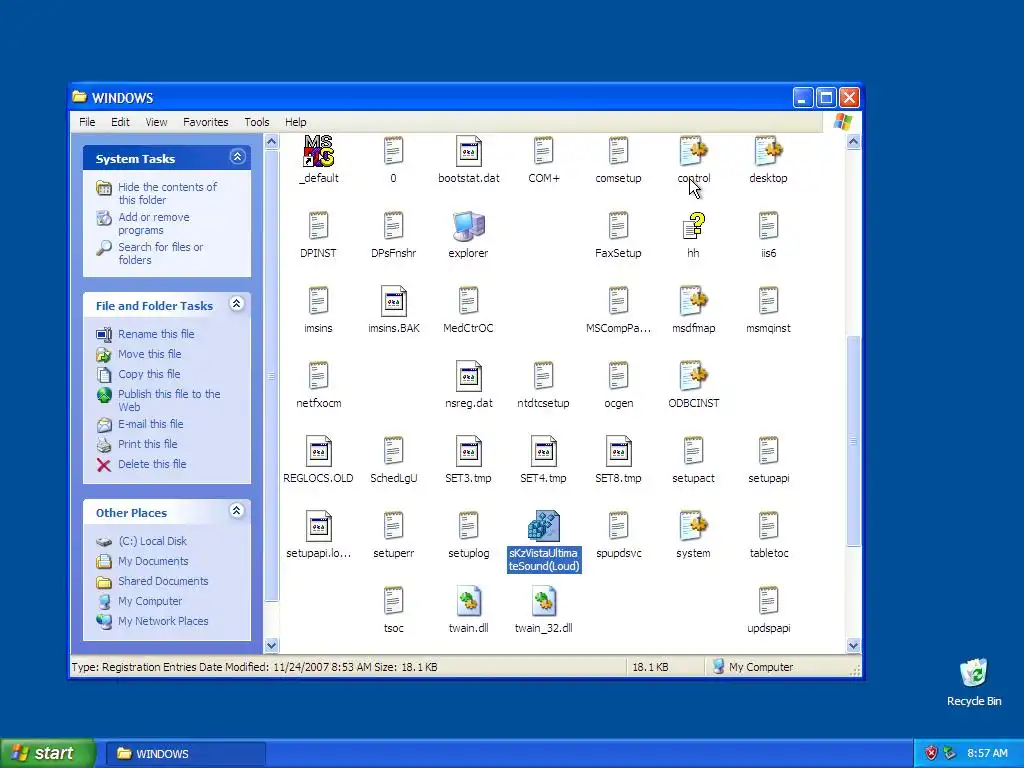Click Move this file link
1024x768 pixels.
[150, 354]
